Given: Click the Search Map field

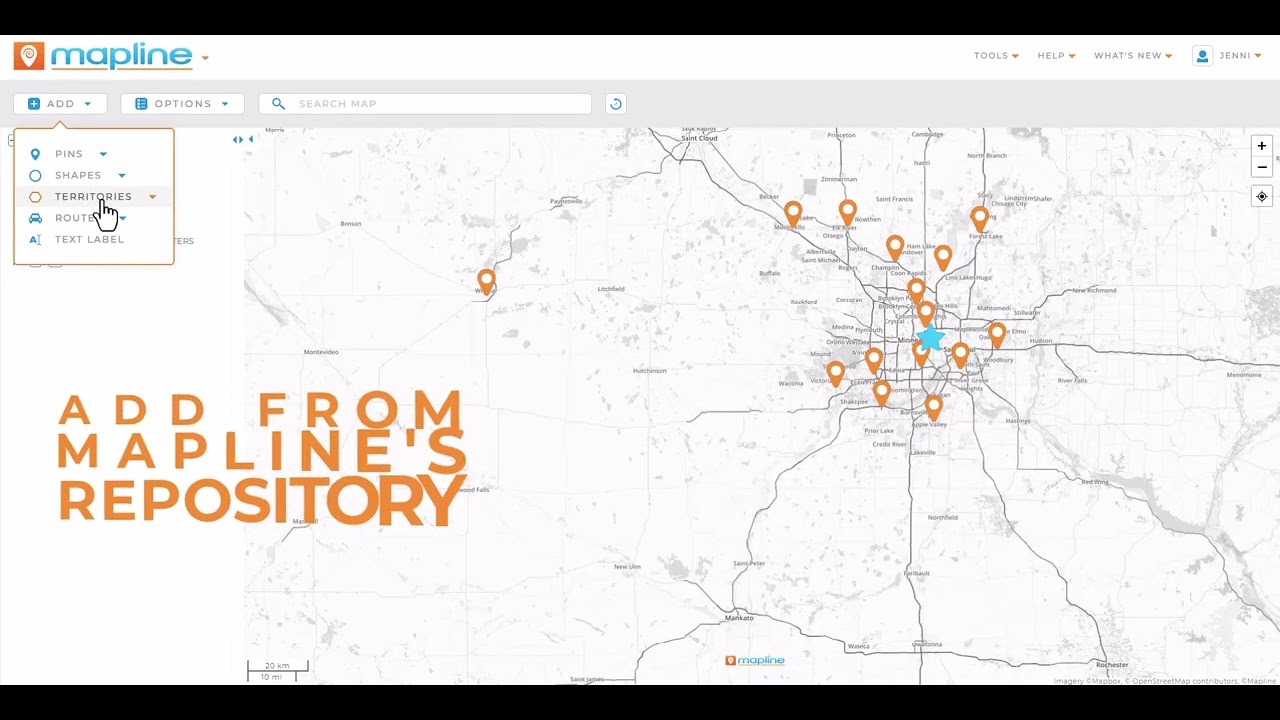Looking at the screenshot, I should point(425,104).
